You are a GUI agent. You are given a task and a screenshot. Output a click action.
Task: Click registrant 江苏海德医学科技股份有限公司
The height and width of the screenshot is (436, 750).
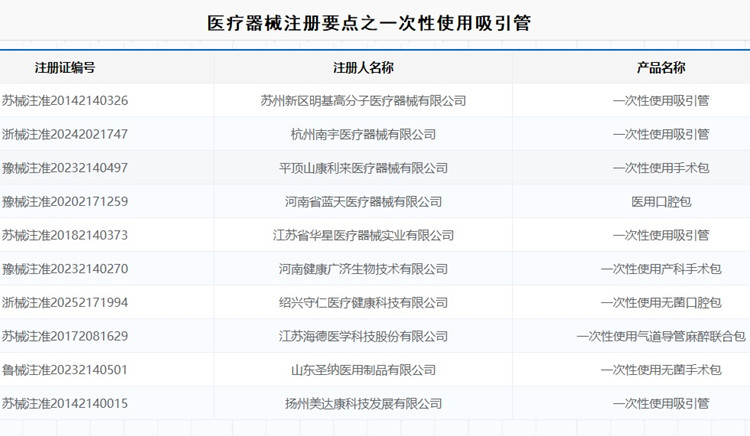click(363, 336)
